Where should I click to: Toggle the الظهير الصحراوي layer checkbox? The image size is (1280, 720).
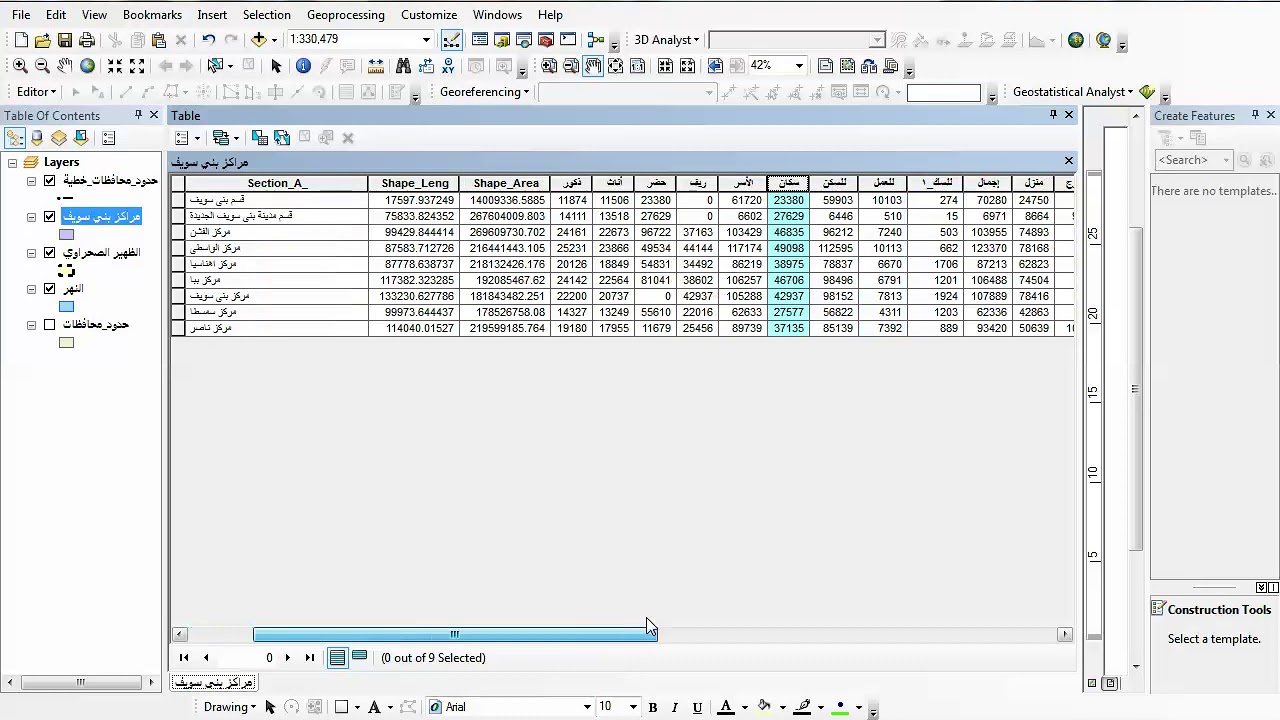click(x=49, y=253)
